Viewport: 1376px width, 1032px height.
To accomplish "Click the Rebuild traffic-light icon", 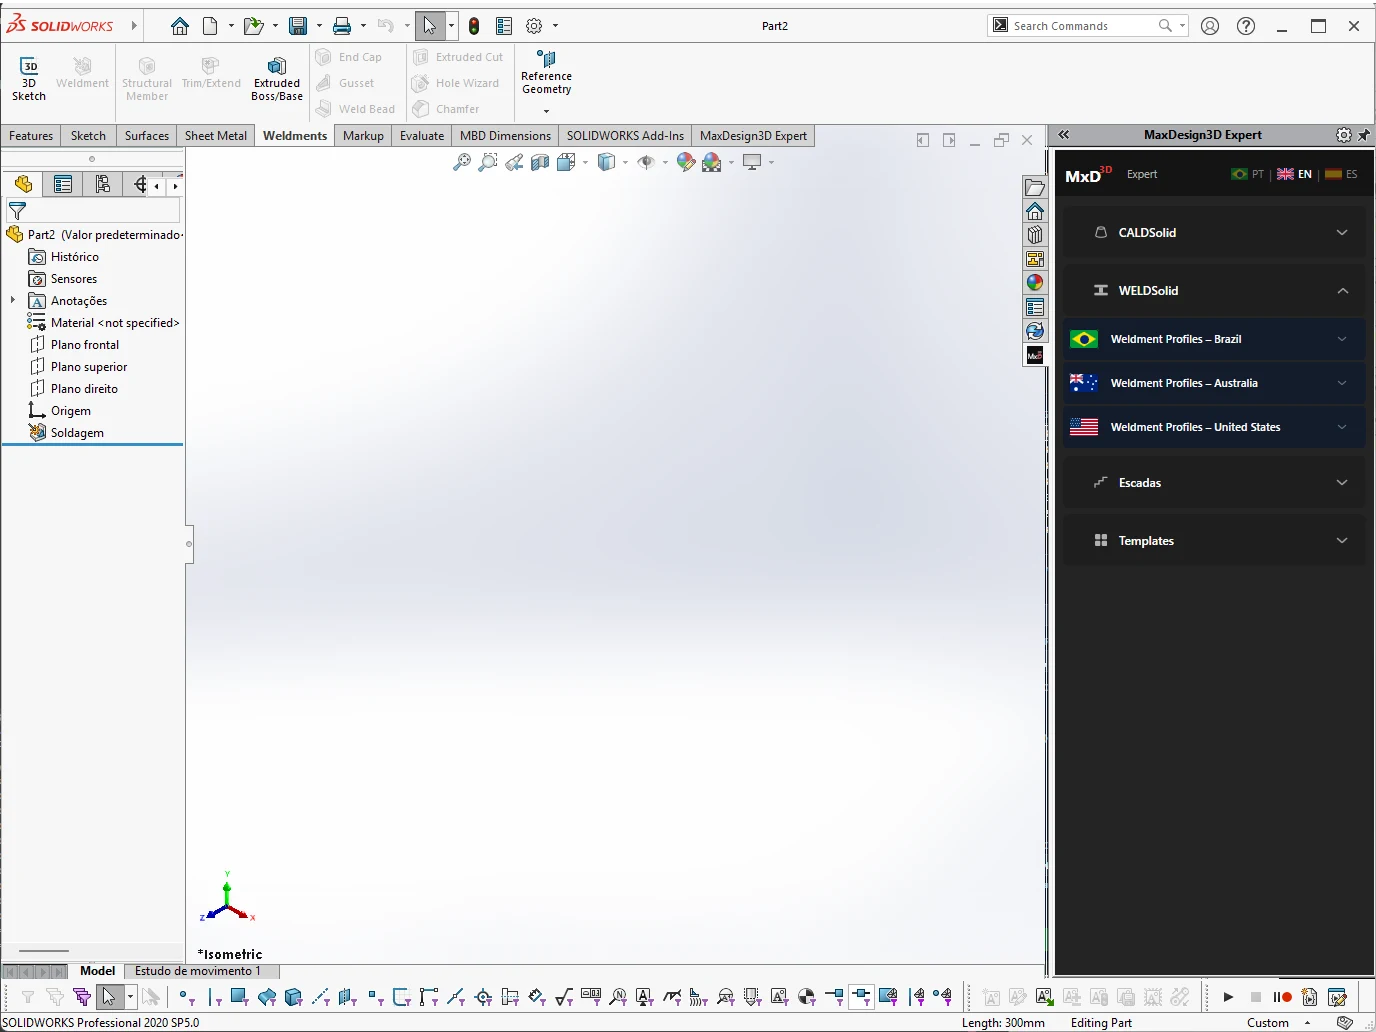I will [474, 26].
